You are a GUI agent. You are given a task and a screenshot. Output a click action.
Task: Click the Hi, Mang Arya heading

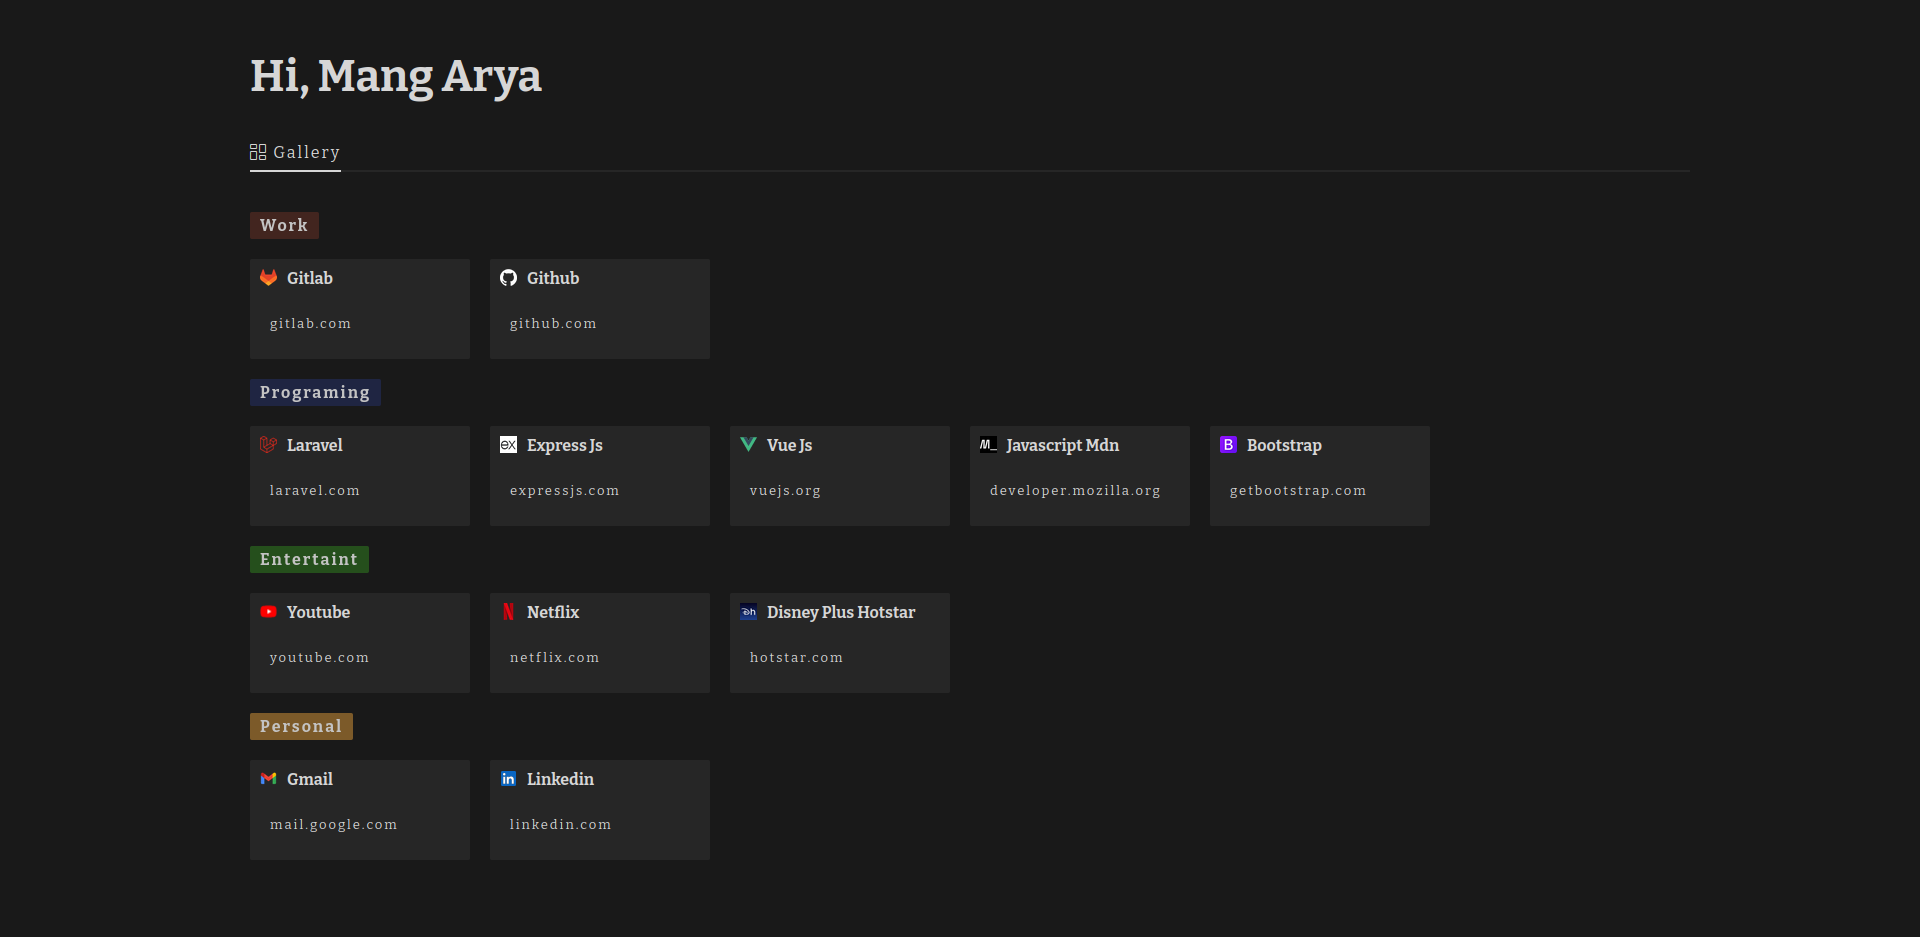pos(396,77)
